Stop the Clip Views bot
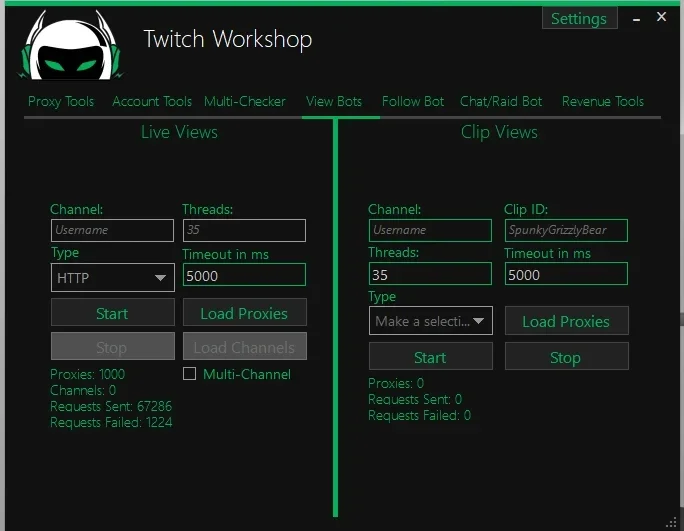This screenshot has height=531, width=684. pos(567,356)
